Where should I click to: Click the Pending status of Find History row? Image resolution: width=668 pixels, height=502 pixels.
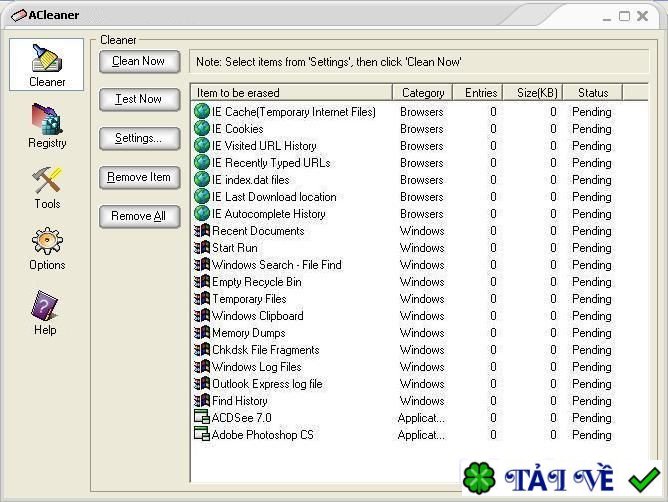click(591, 401)
